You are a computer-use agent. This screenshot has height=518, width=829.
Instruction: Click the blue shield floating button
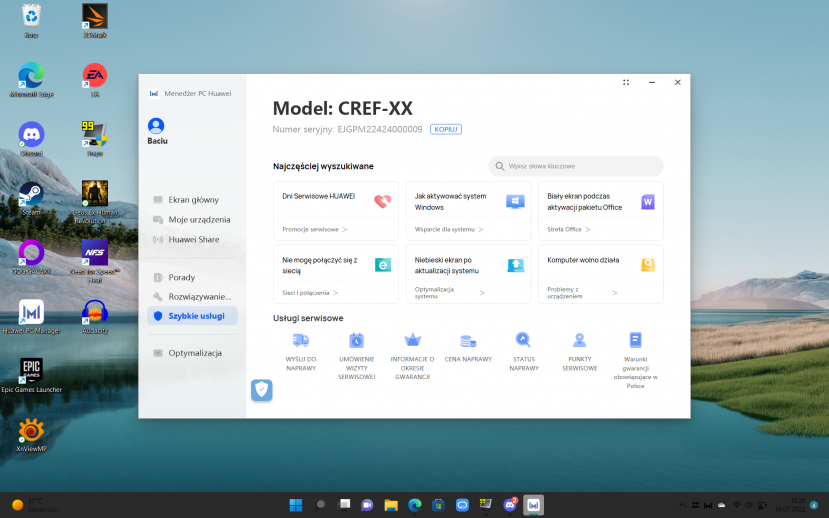coord(262,390)
